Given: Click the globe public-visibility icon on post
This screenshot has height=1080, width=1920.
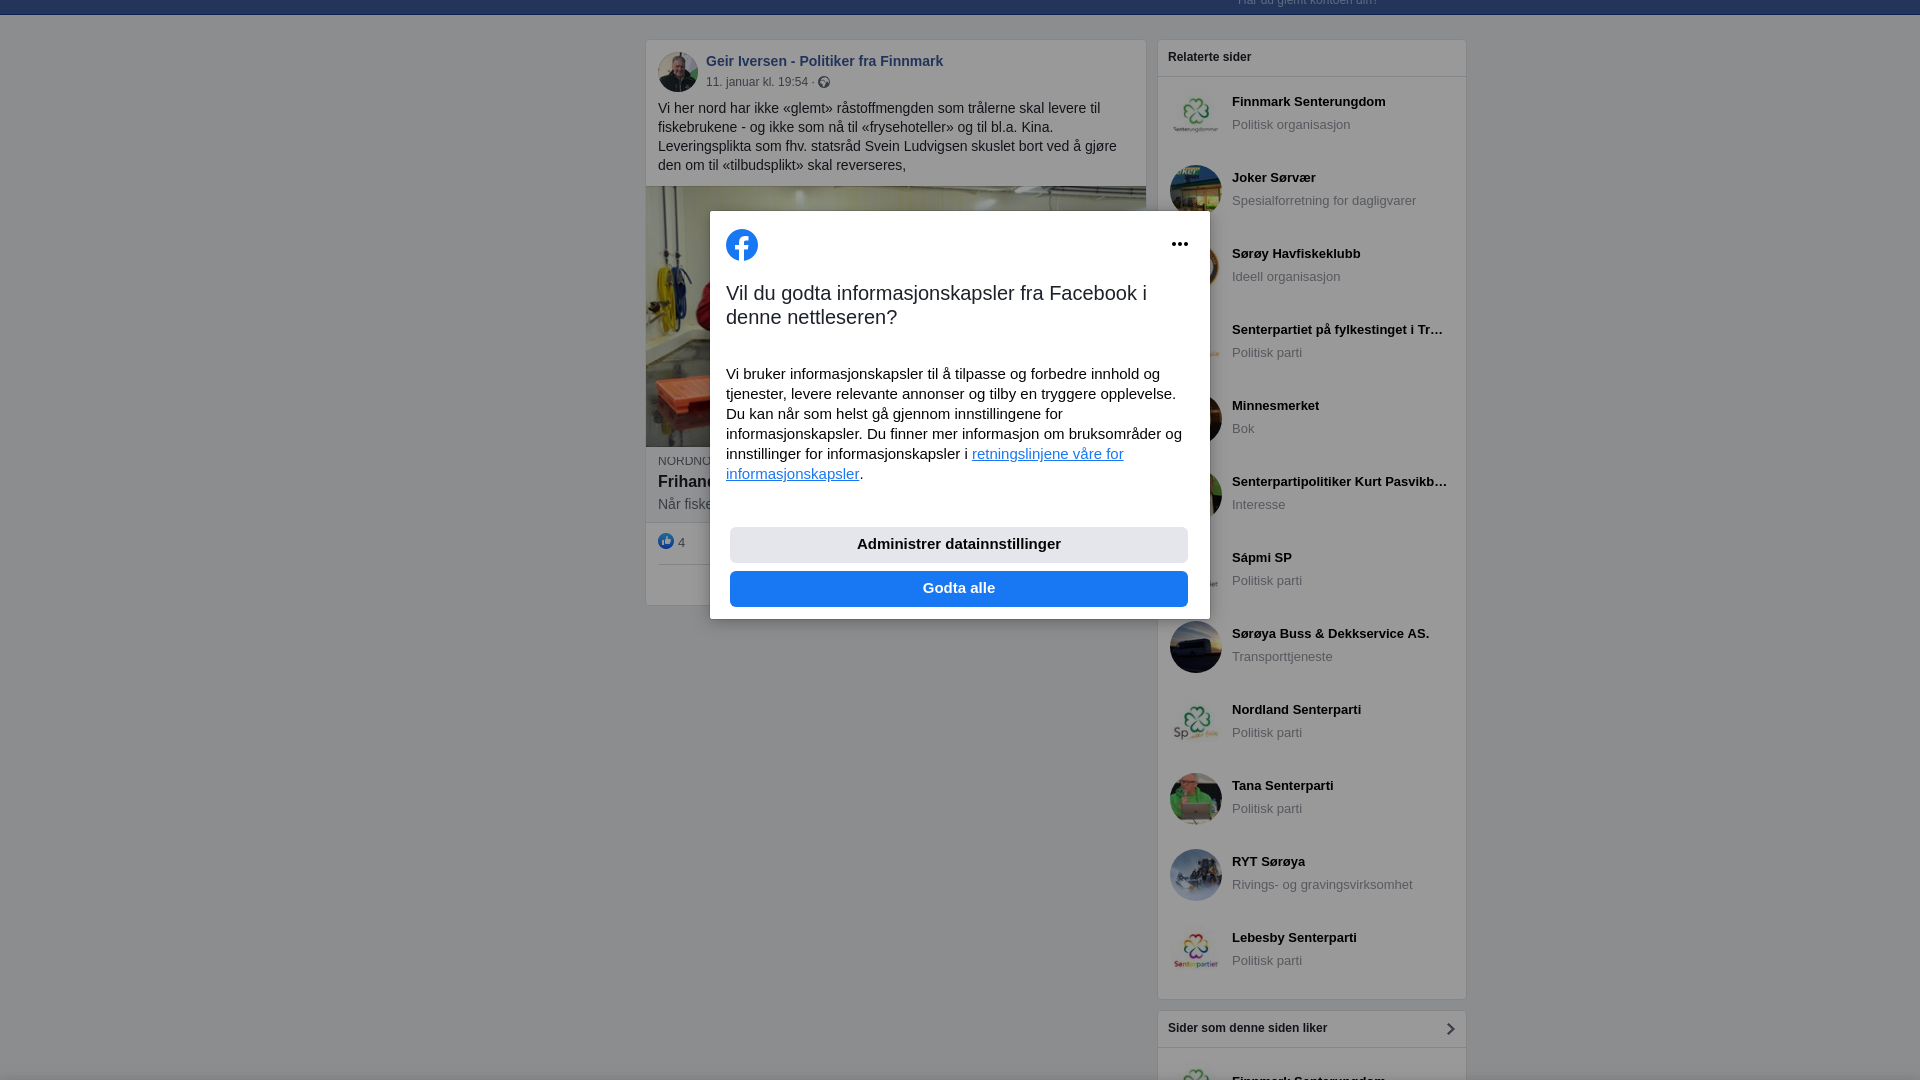Looking at the screenshot, I should tap(824, 82).
